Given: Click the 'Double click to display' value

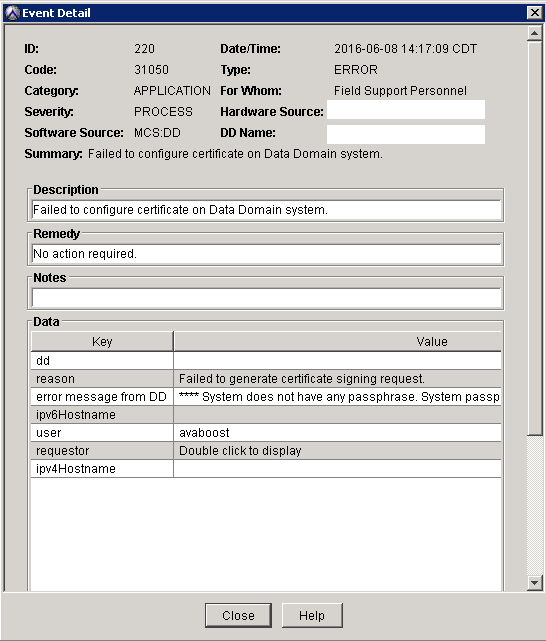Looking at the screenshot, I should 338,450.
